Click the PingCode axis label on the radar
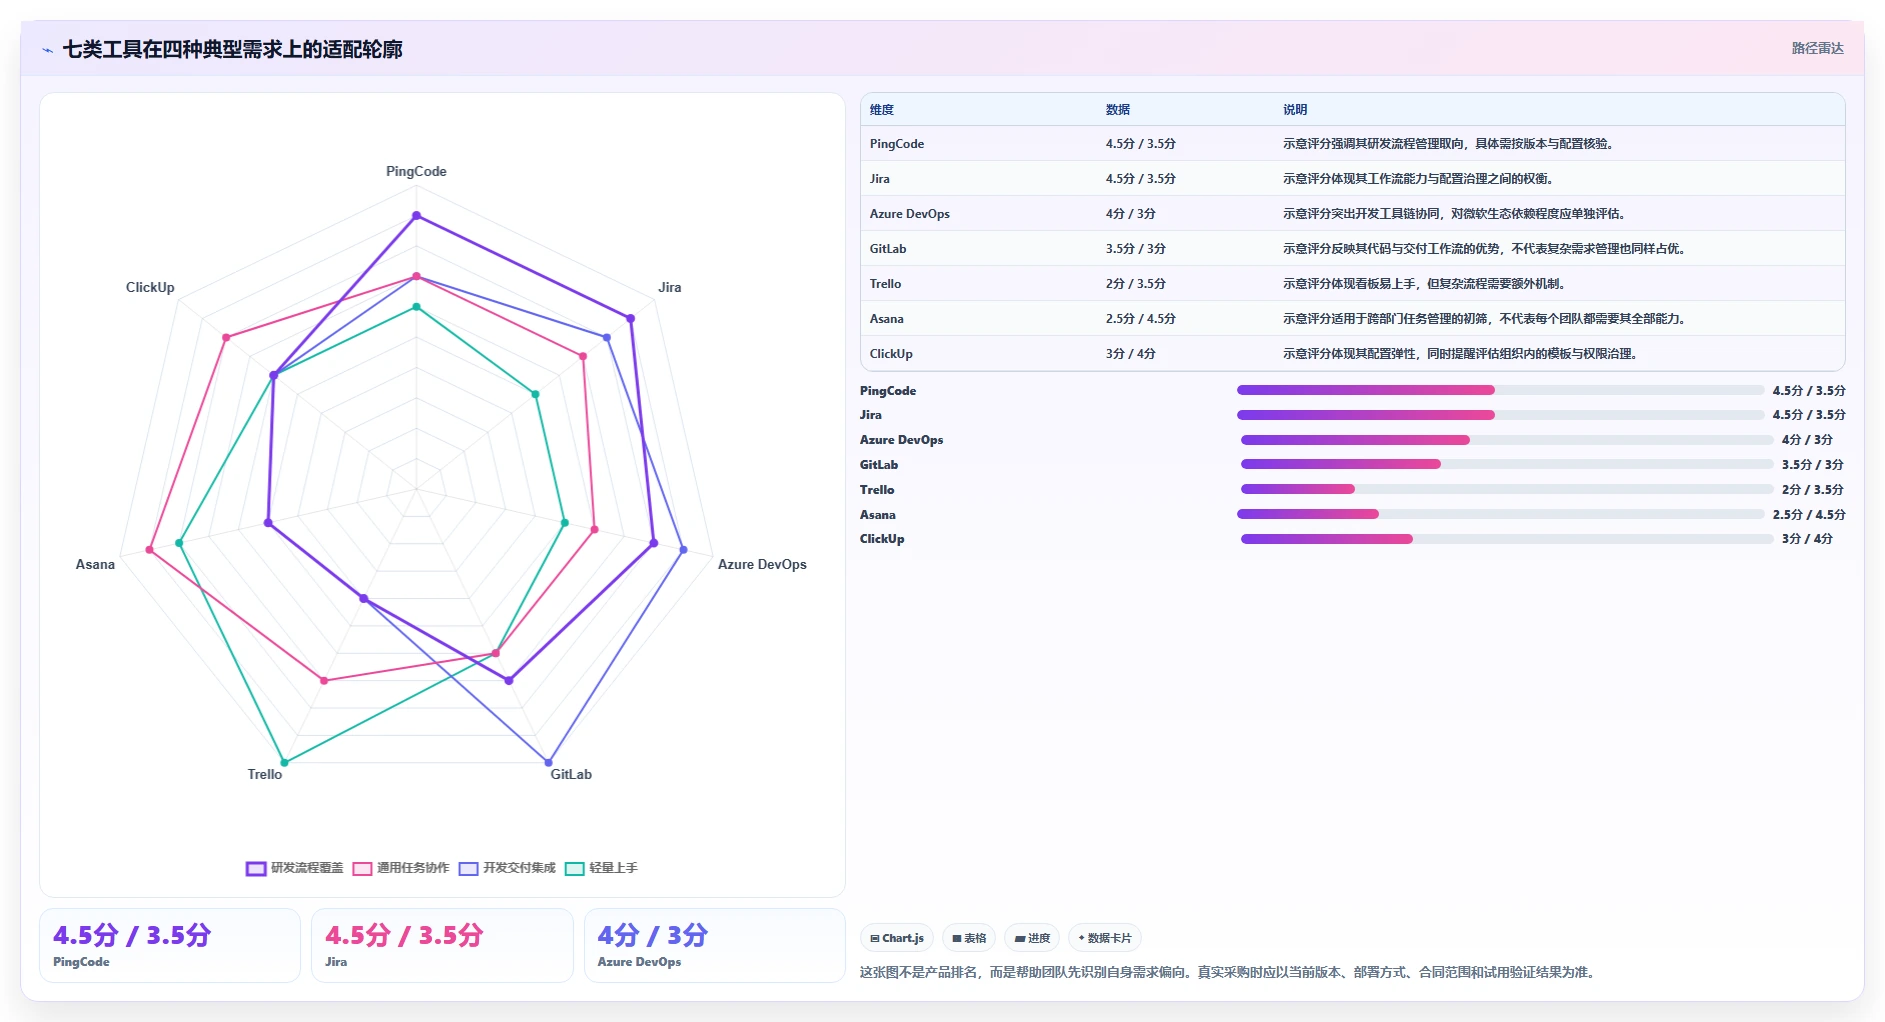1885x1022 pixels. [x=416, y=171]
